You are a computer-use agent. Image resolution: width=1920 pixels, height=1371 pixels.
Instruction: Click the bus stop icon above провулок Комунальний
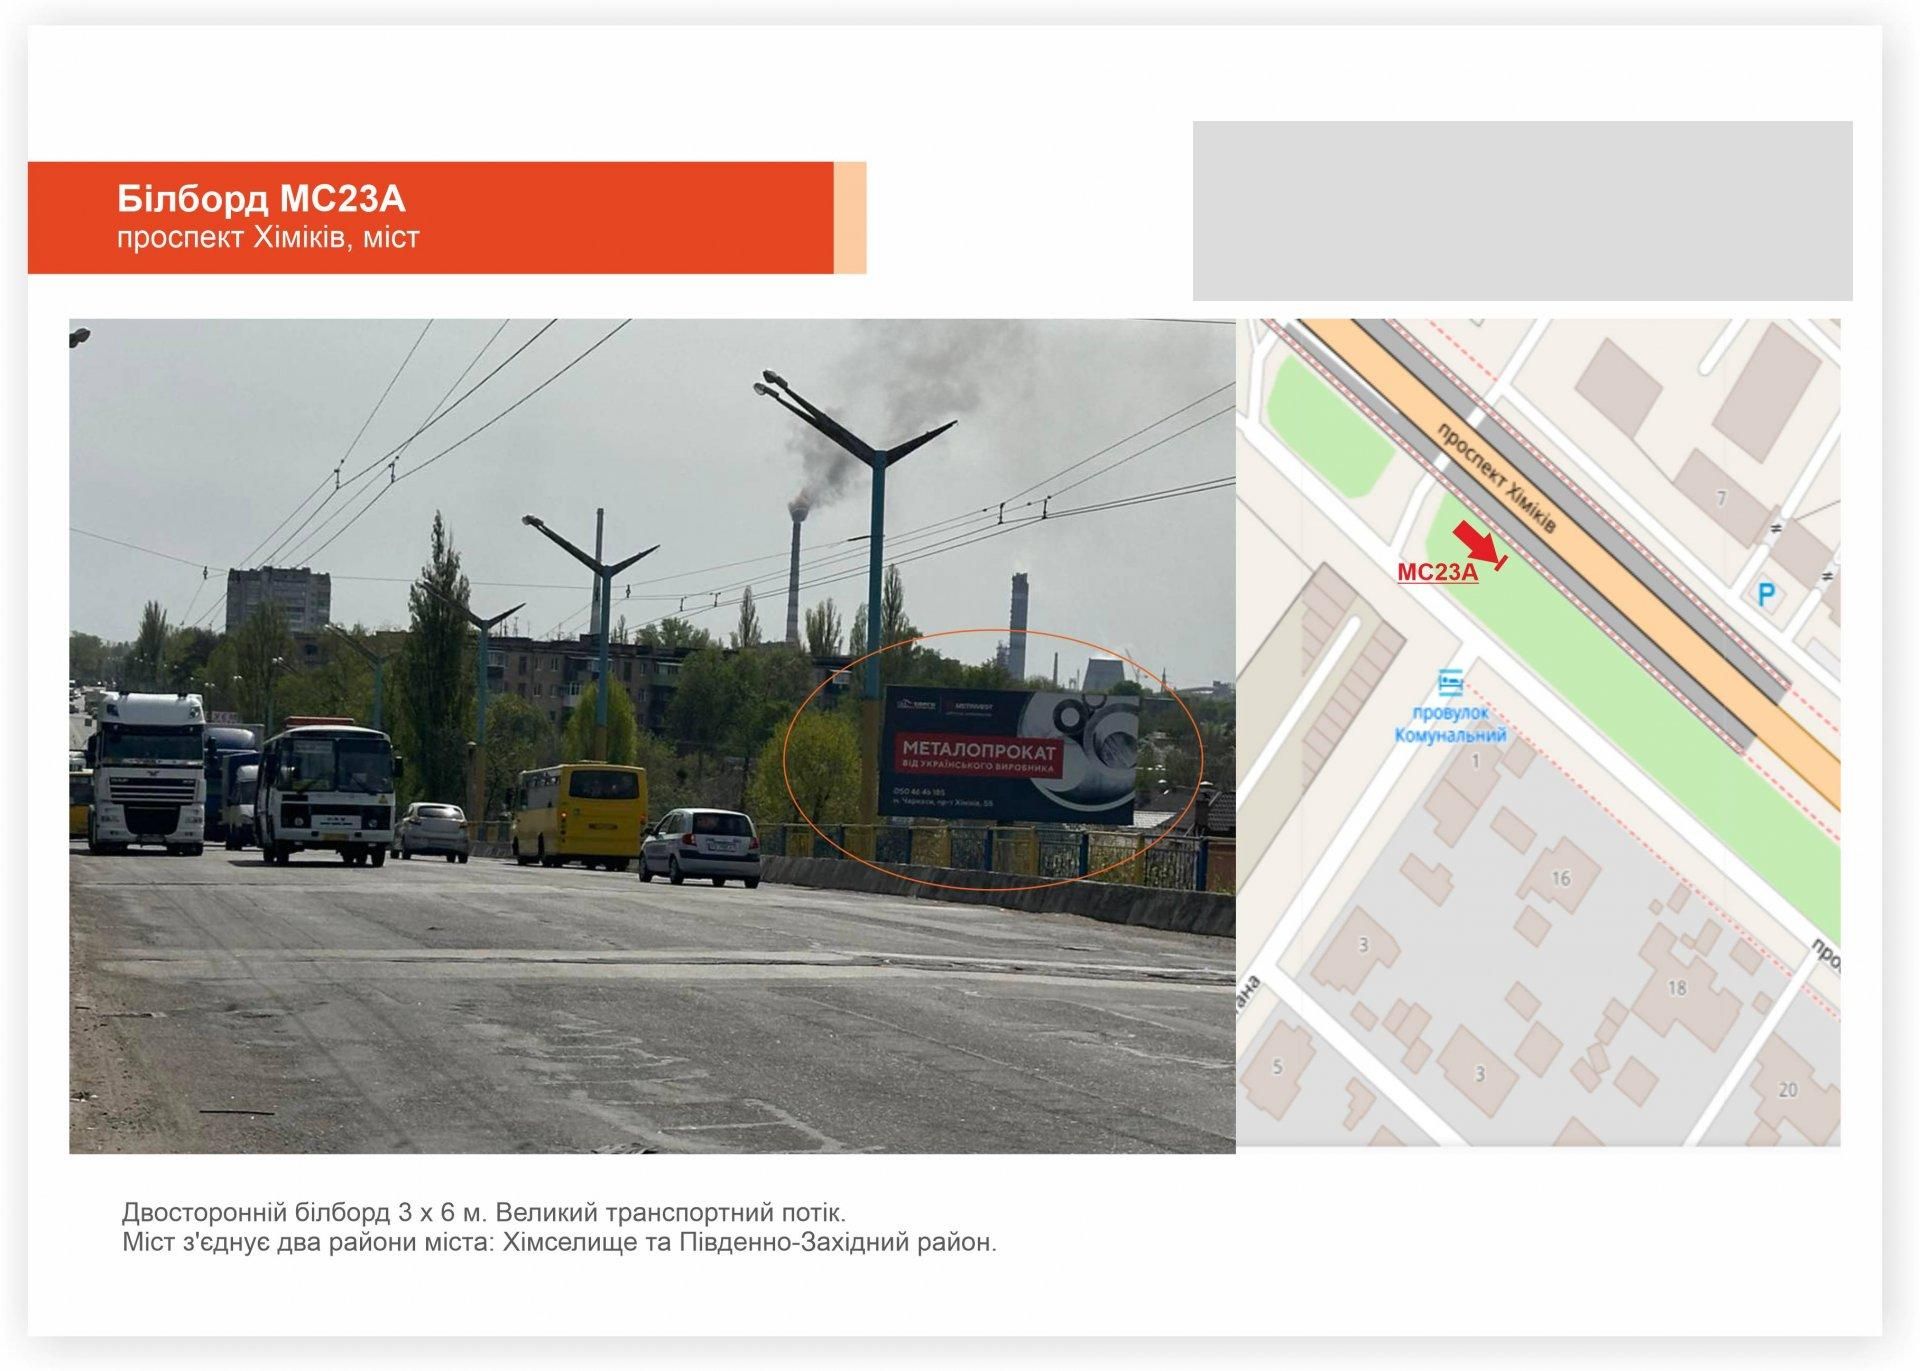click(x=1450, y=683)
